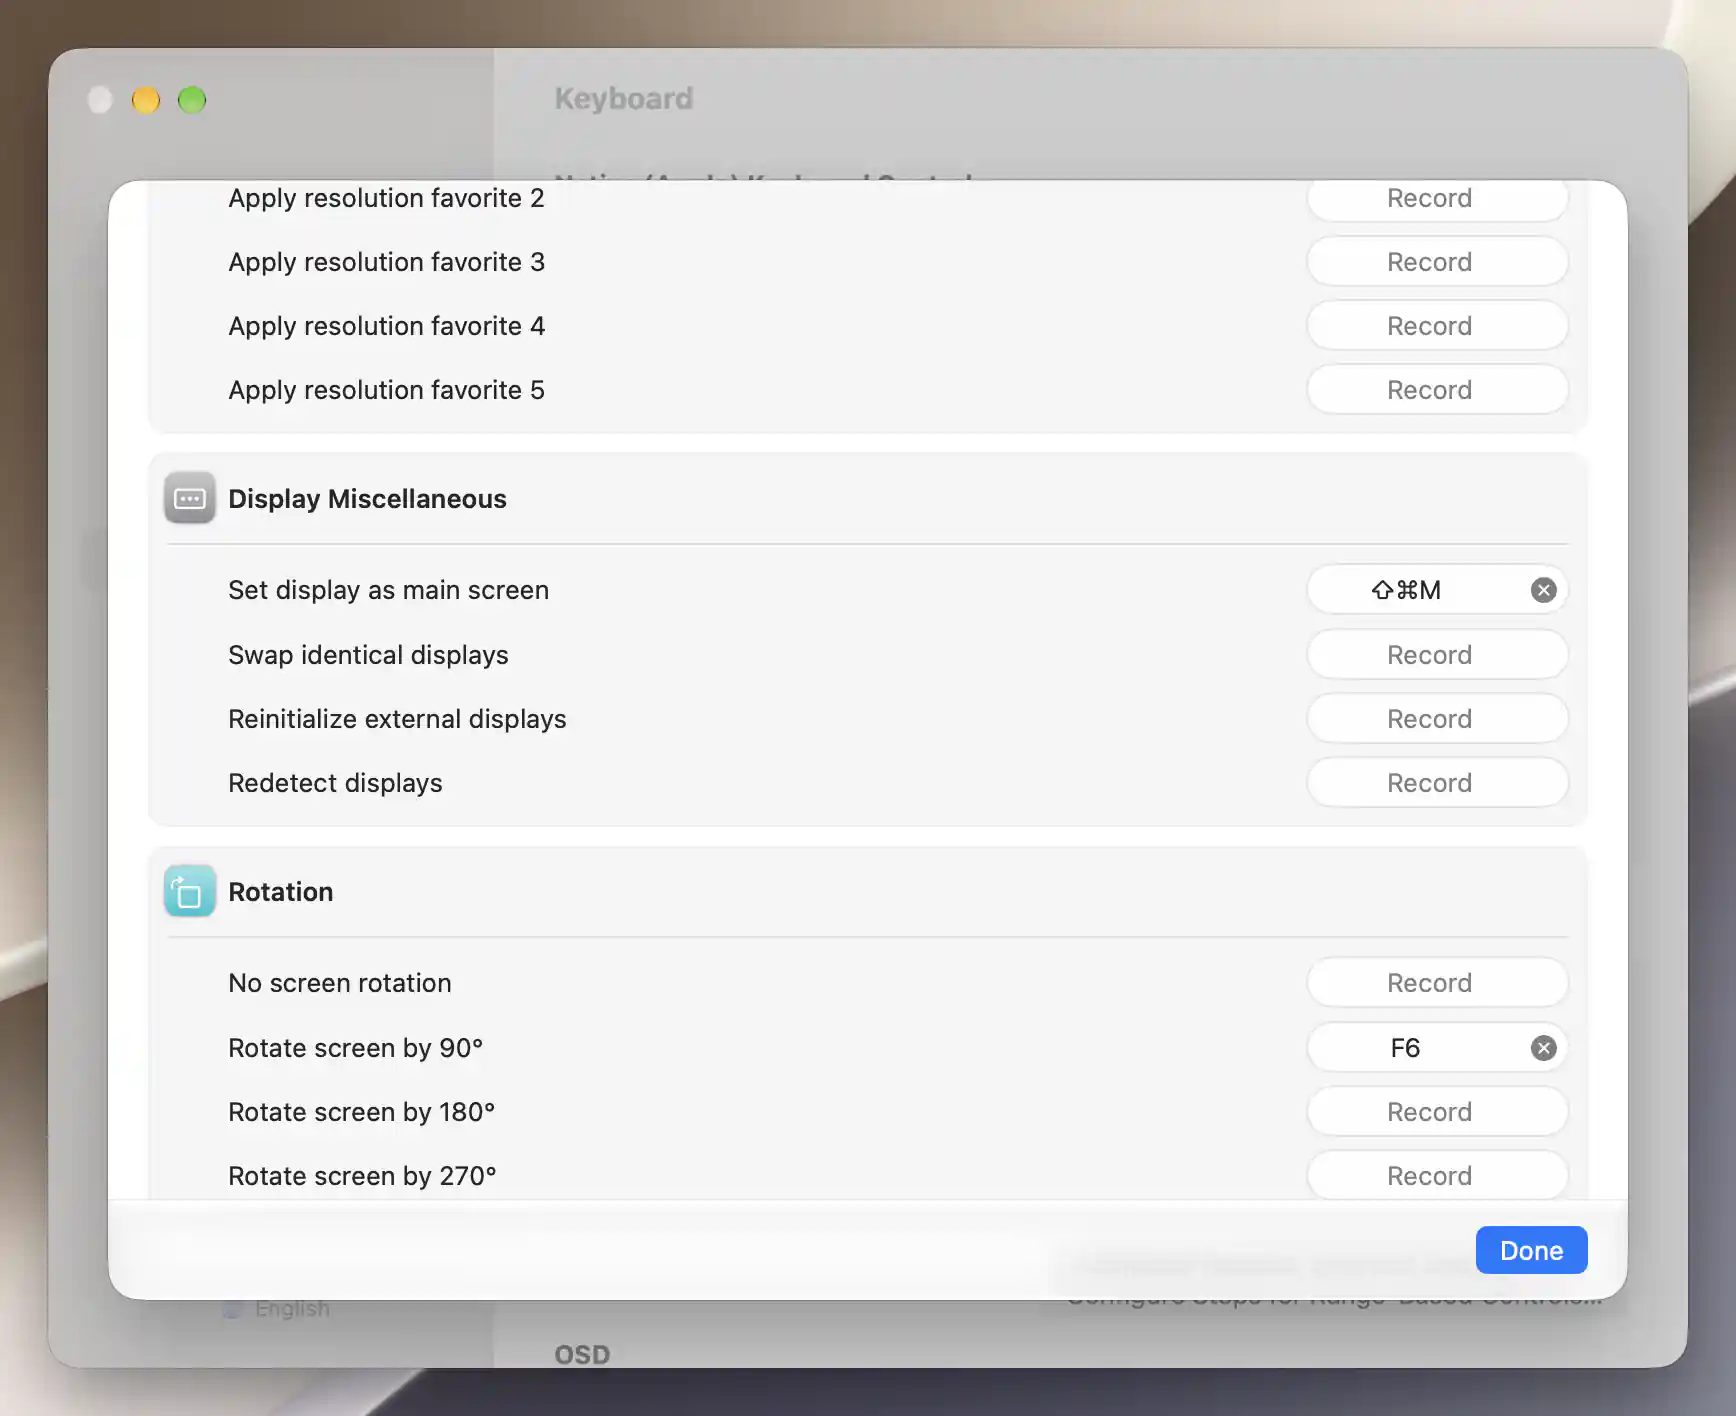Viewport: 1736px width, 1416px height.
Task: Click the yellow minimize window button
Action: click(146, 100)
